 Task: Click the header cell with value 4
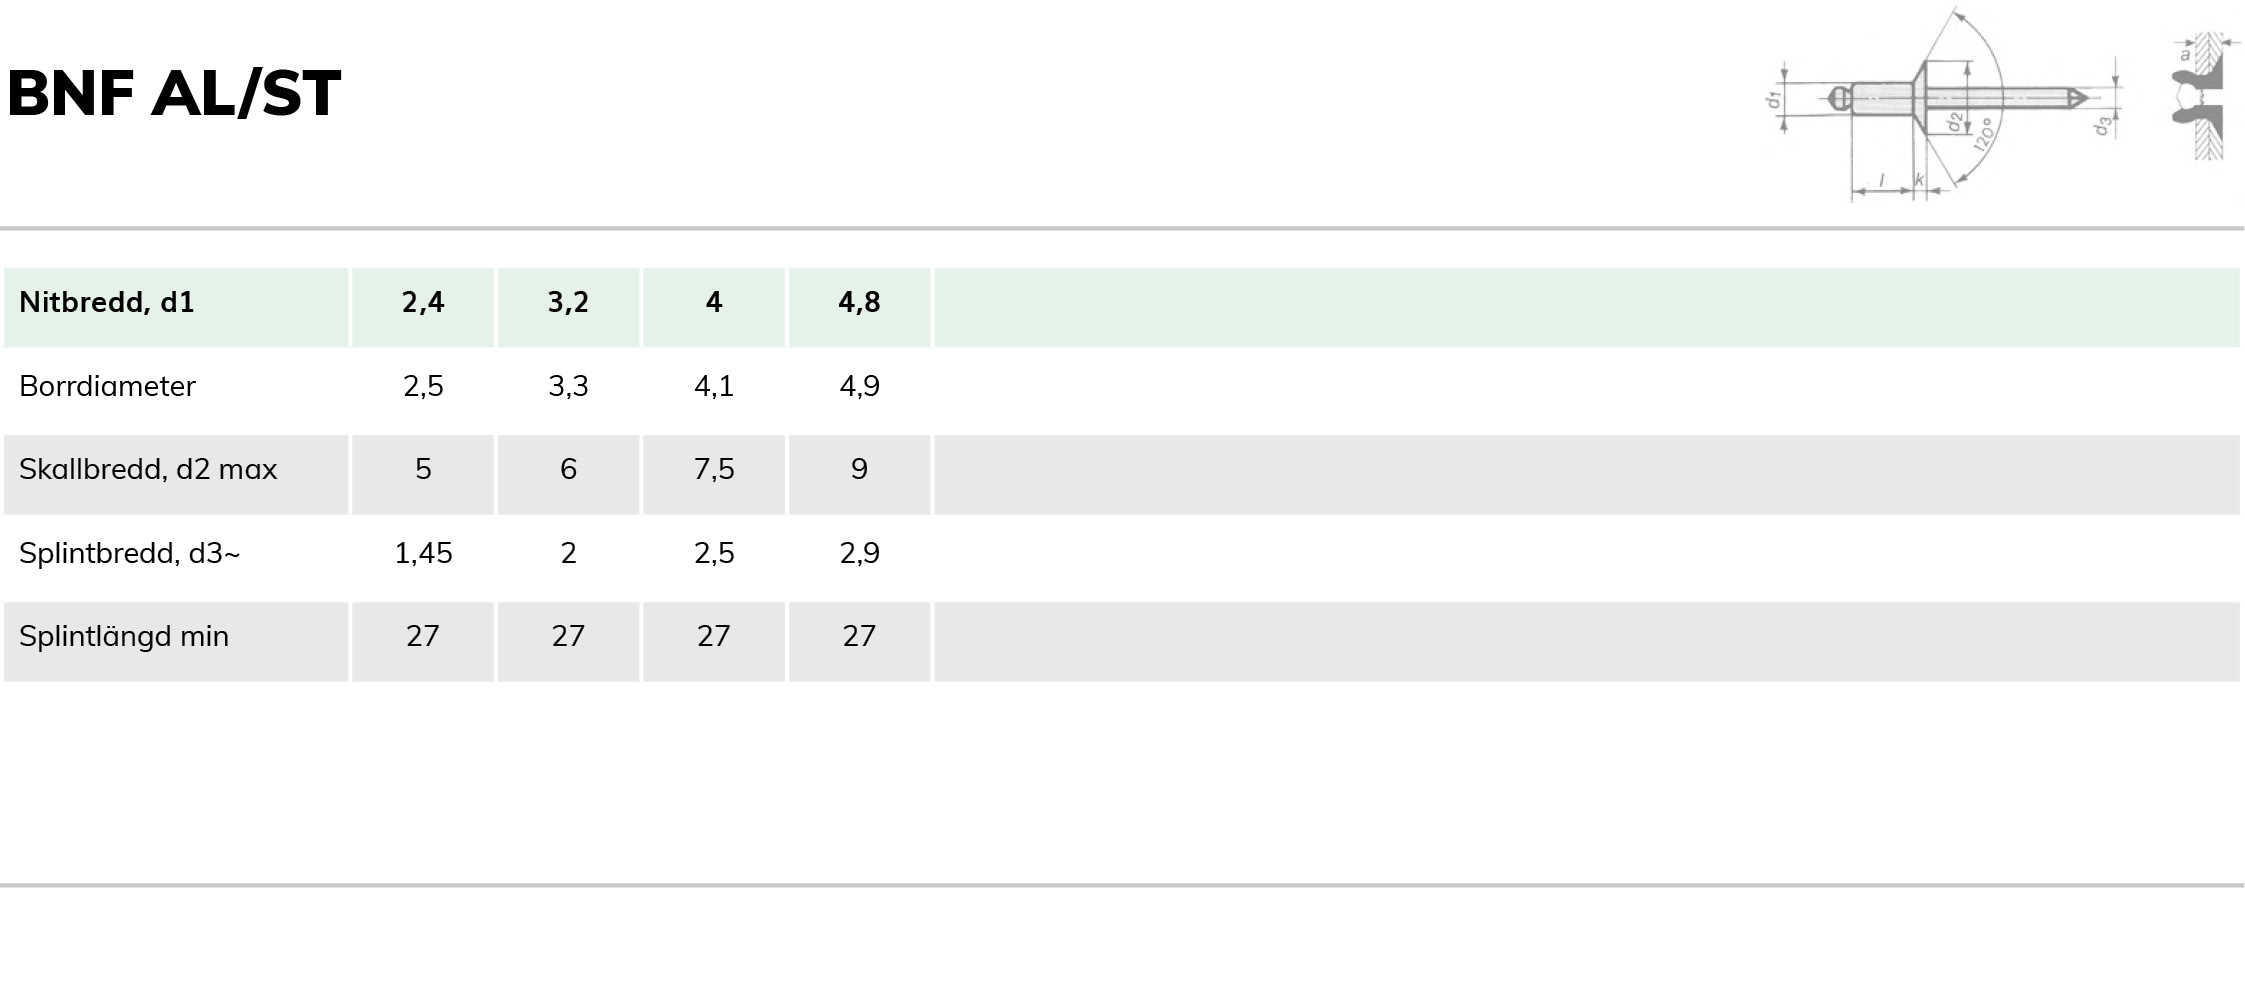714,307
